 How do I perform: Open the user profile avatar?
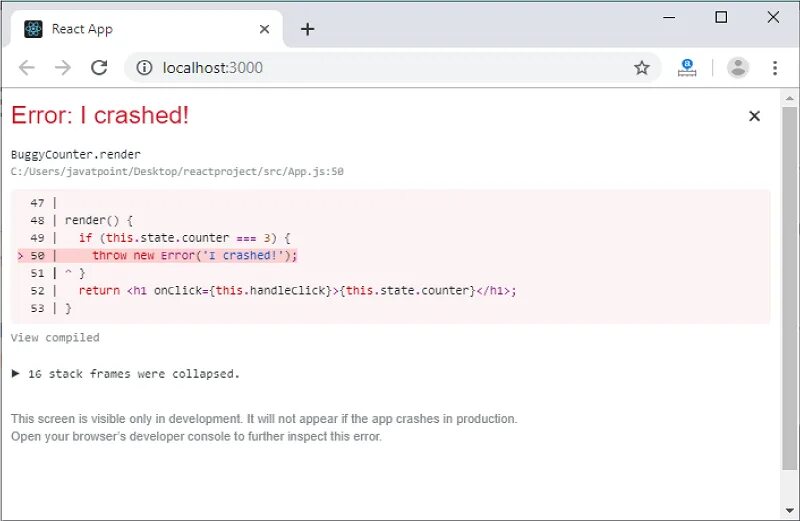click(x=738, y=67)
